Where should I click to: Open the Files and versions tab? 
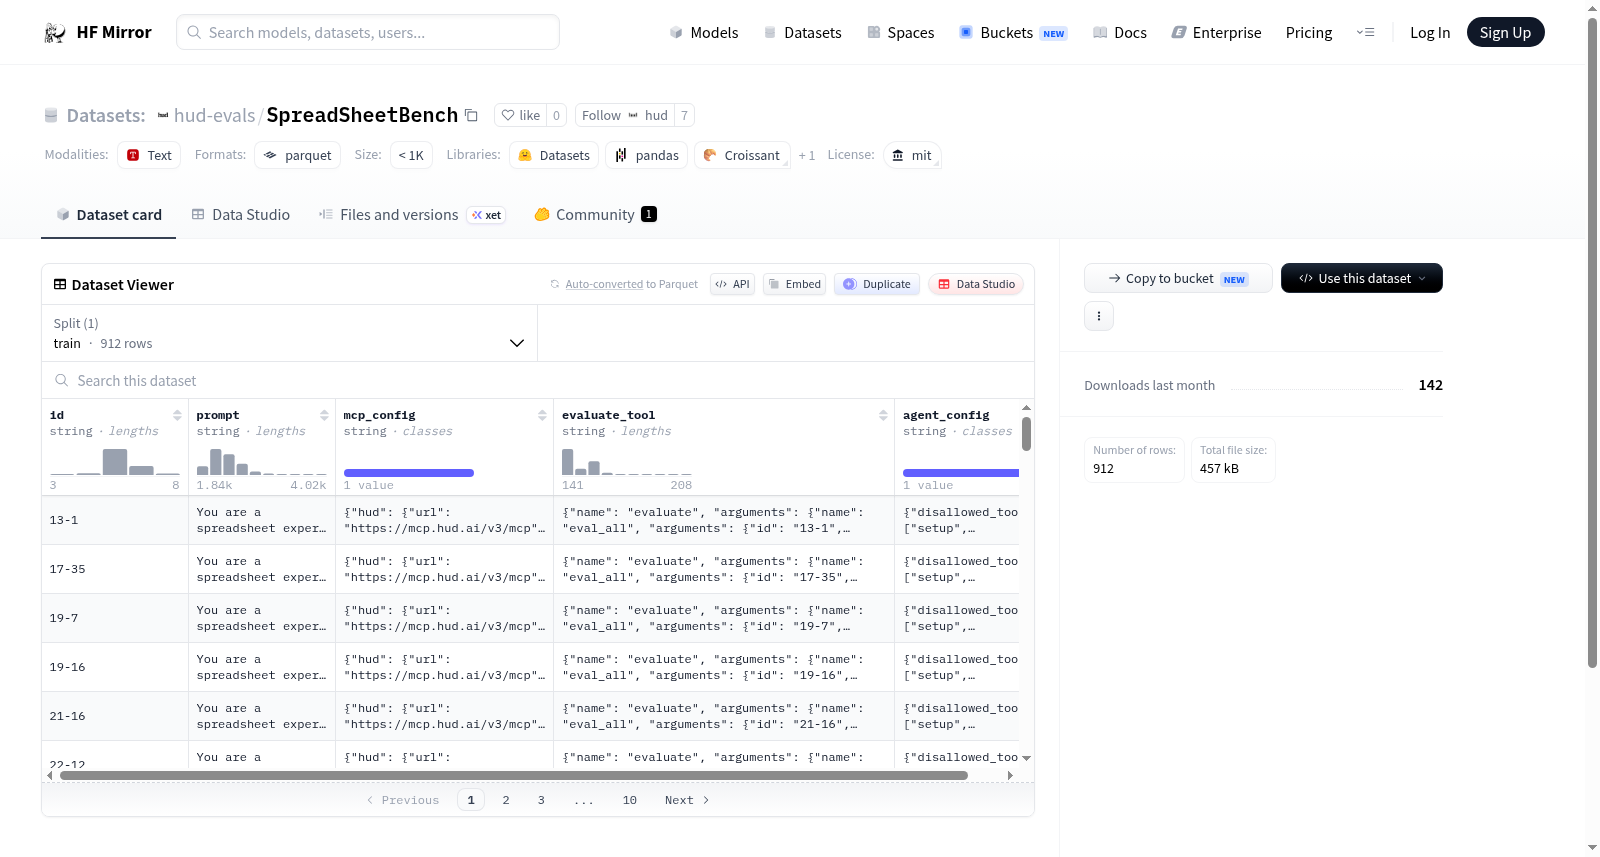(412, 215)
